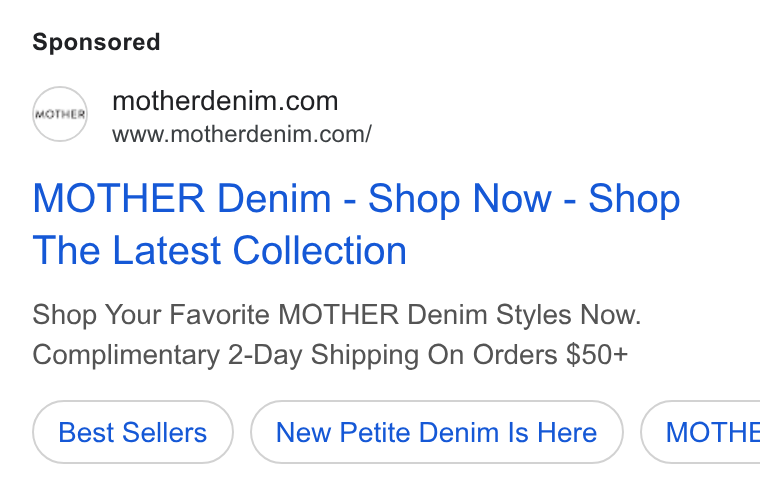Image resolution: width=760 pixels, height=496 pixels.
Task: Click the "The Latest Collection" headline line
Action: pos(220,250)
